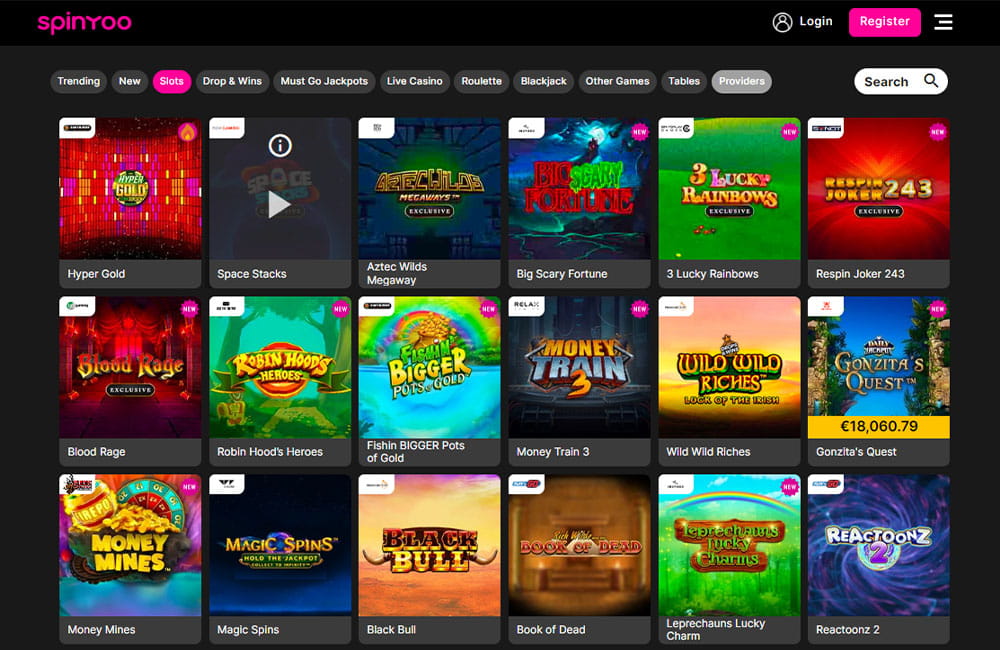Click the magnifying glass search icon
Viewport: 1000px width, 650px height.
pyautogui.click(x=931, y=81)
